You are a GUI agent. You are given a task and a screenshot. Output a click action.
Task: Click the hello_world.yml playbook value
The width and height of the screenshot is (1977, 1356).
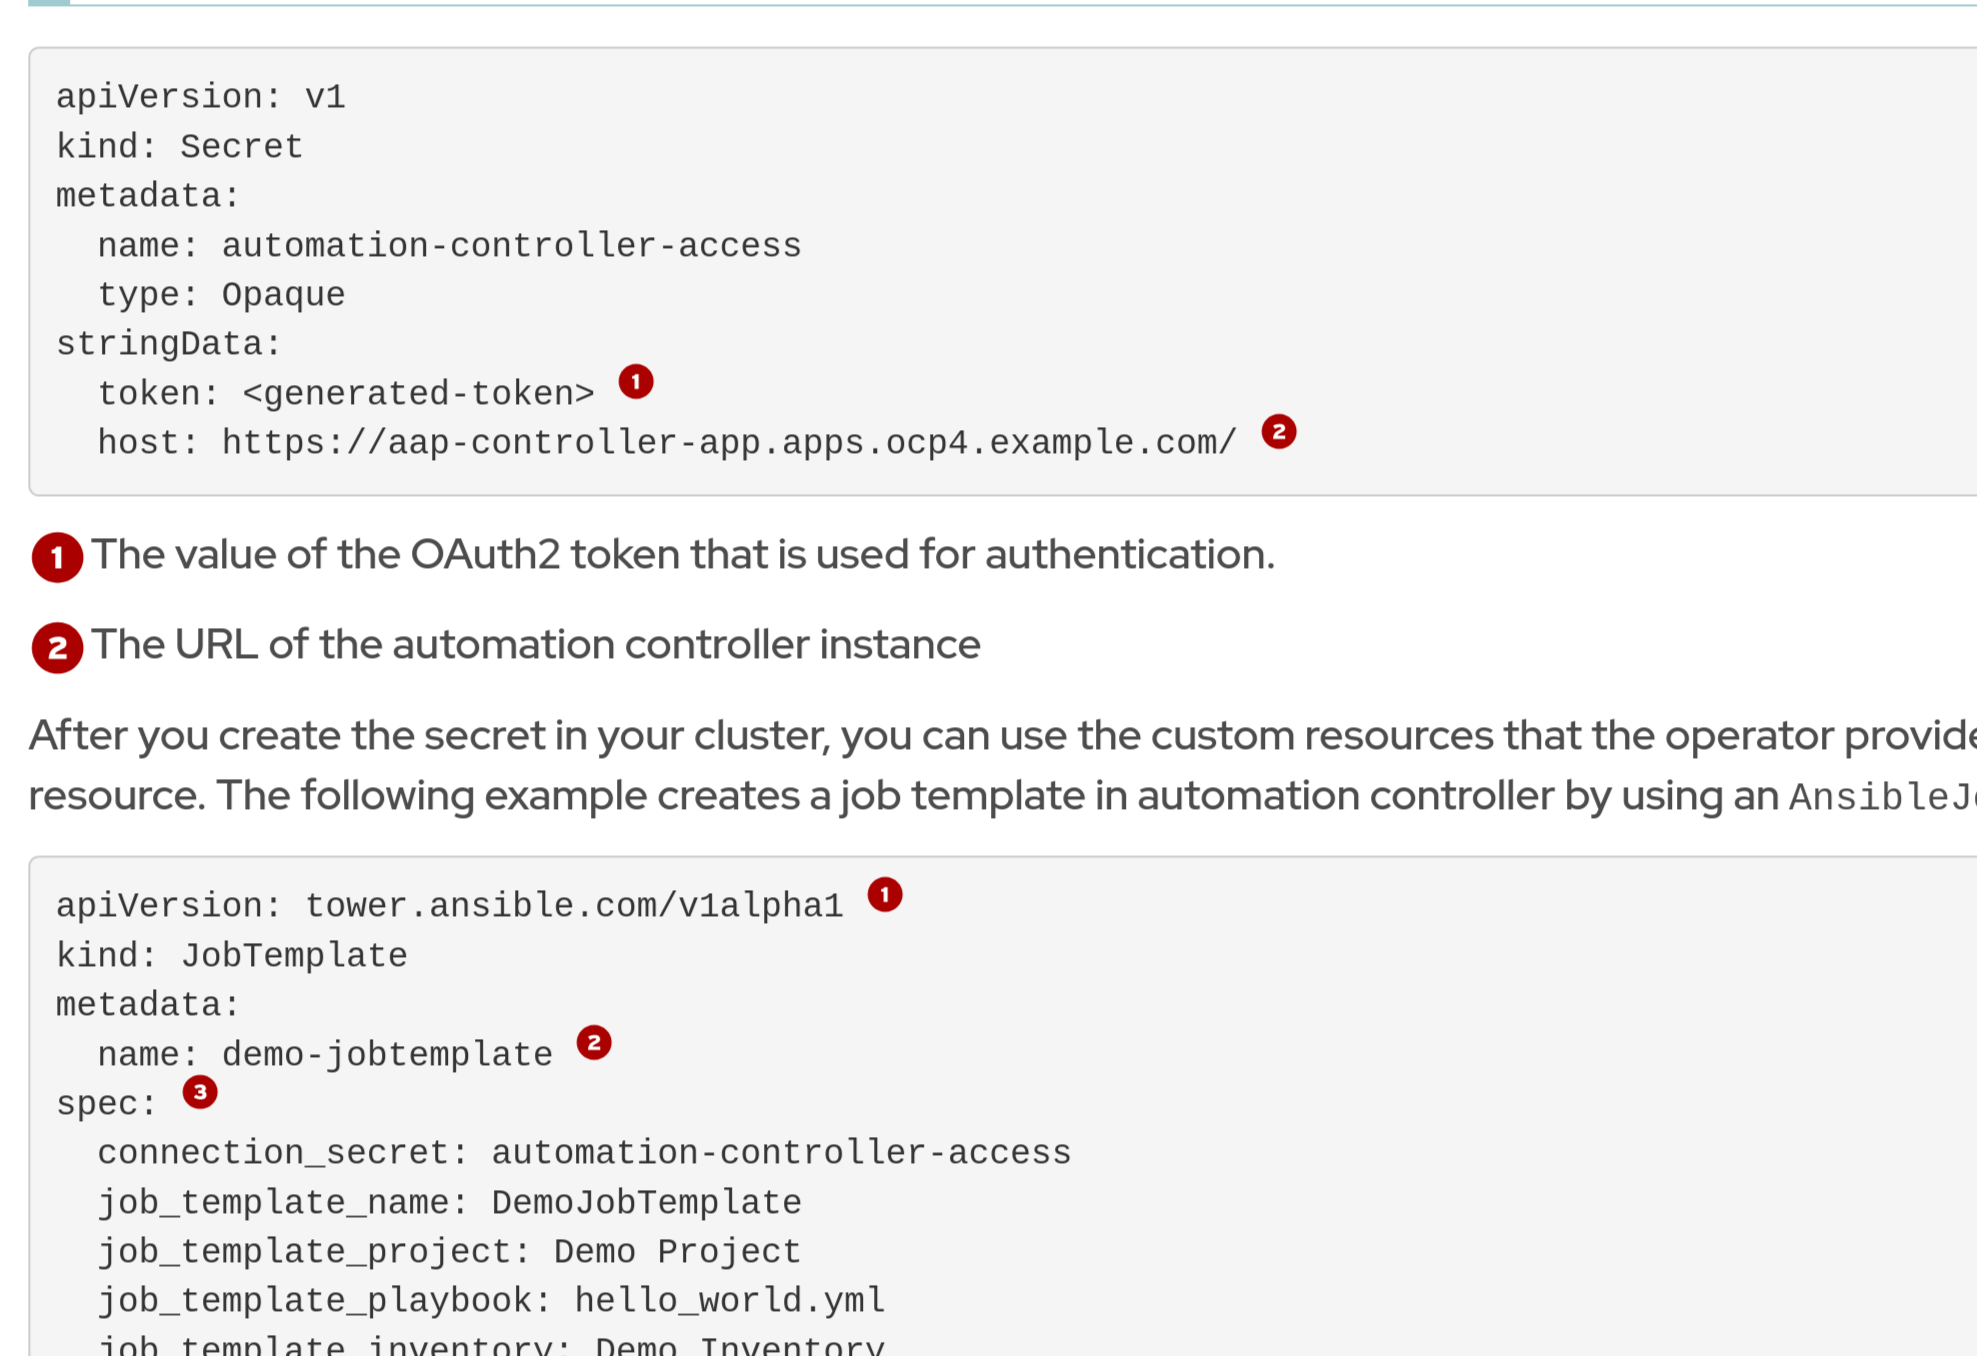729,1301
